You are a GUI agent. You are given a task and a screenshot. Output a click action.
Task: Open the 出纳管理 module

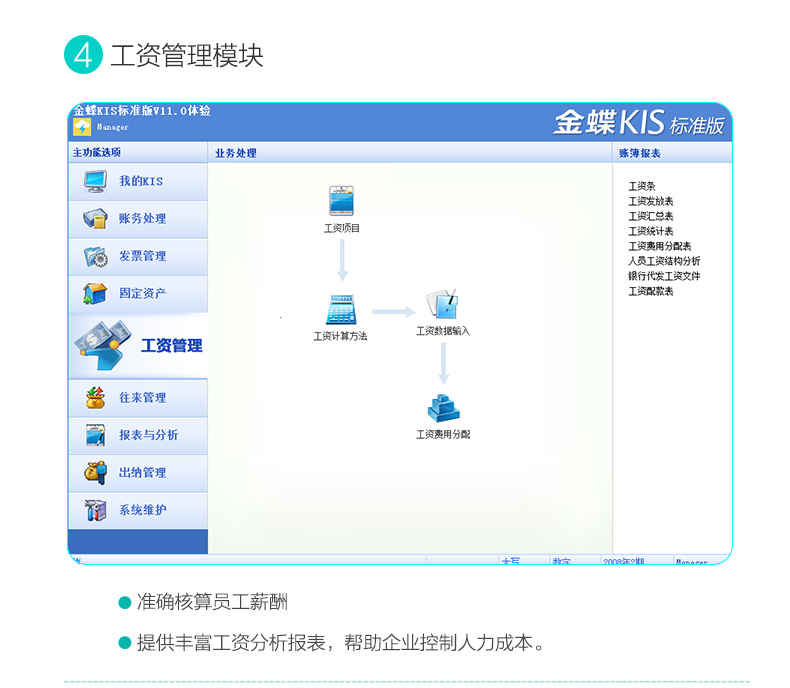pos(142,472)
